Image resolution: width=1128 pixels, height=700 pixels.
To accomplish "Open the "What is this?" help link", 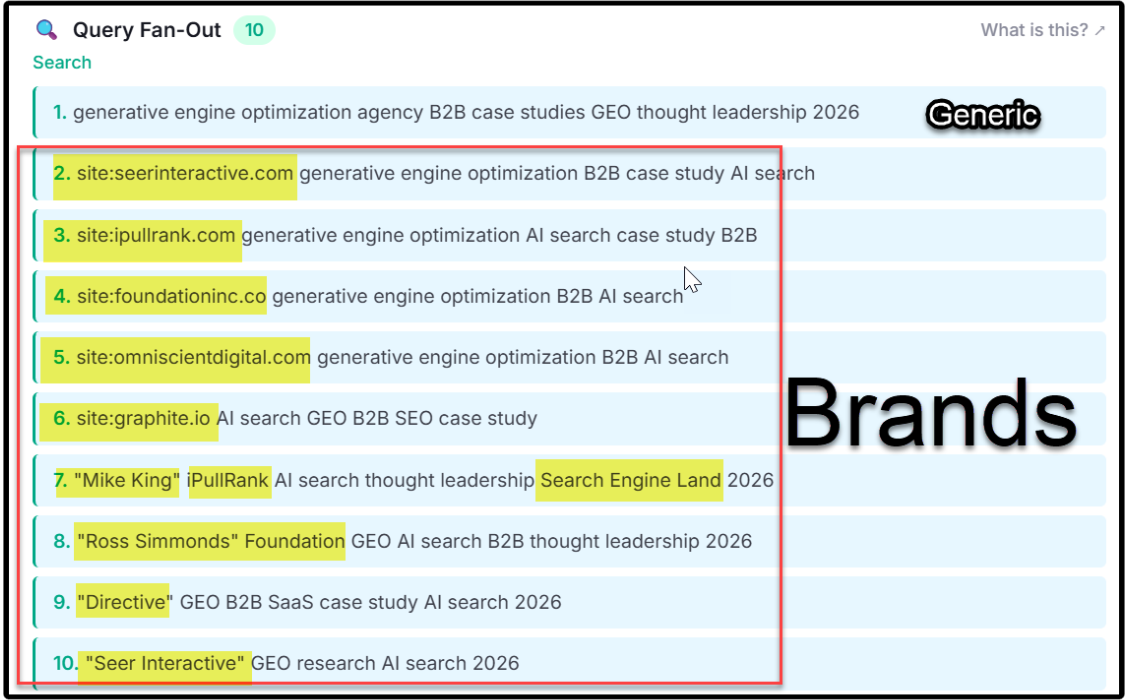I will (1042, 30).
